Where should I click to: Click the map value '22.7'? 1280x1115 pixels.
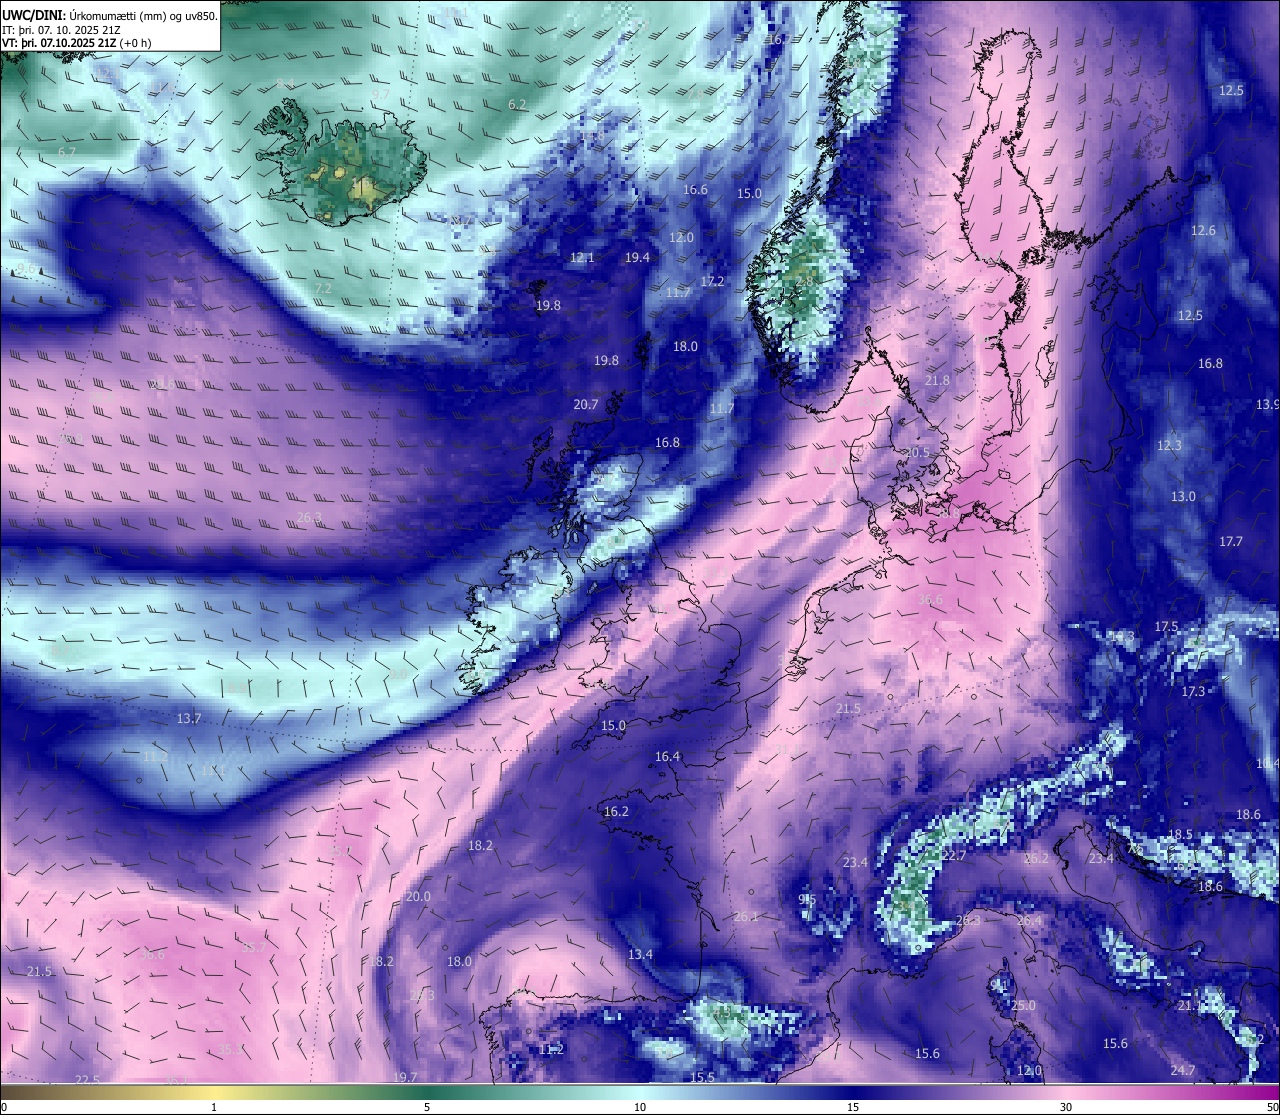954,855
